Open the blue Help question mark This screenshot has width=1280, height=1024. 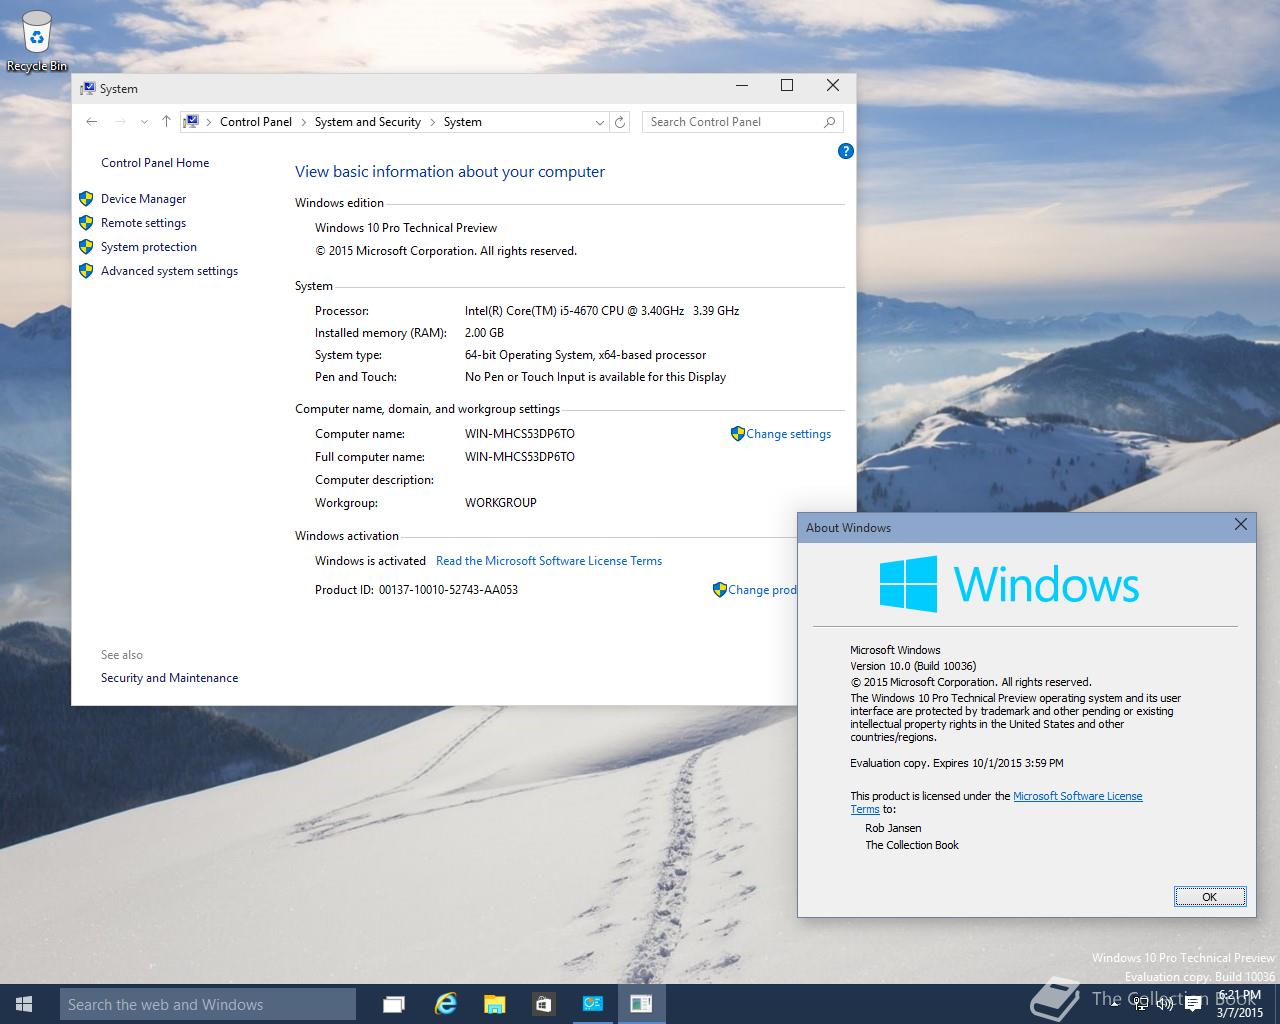click(x=846, y=151)
